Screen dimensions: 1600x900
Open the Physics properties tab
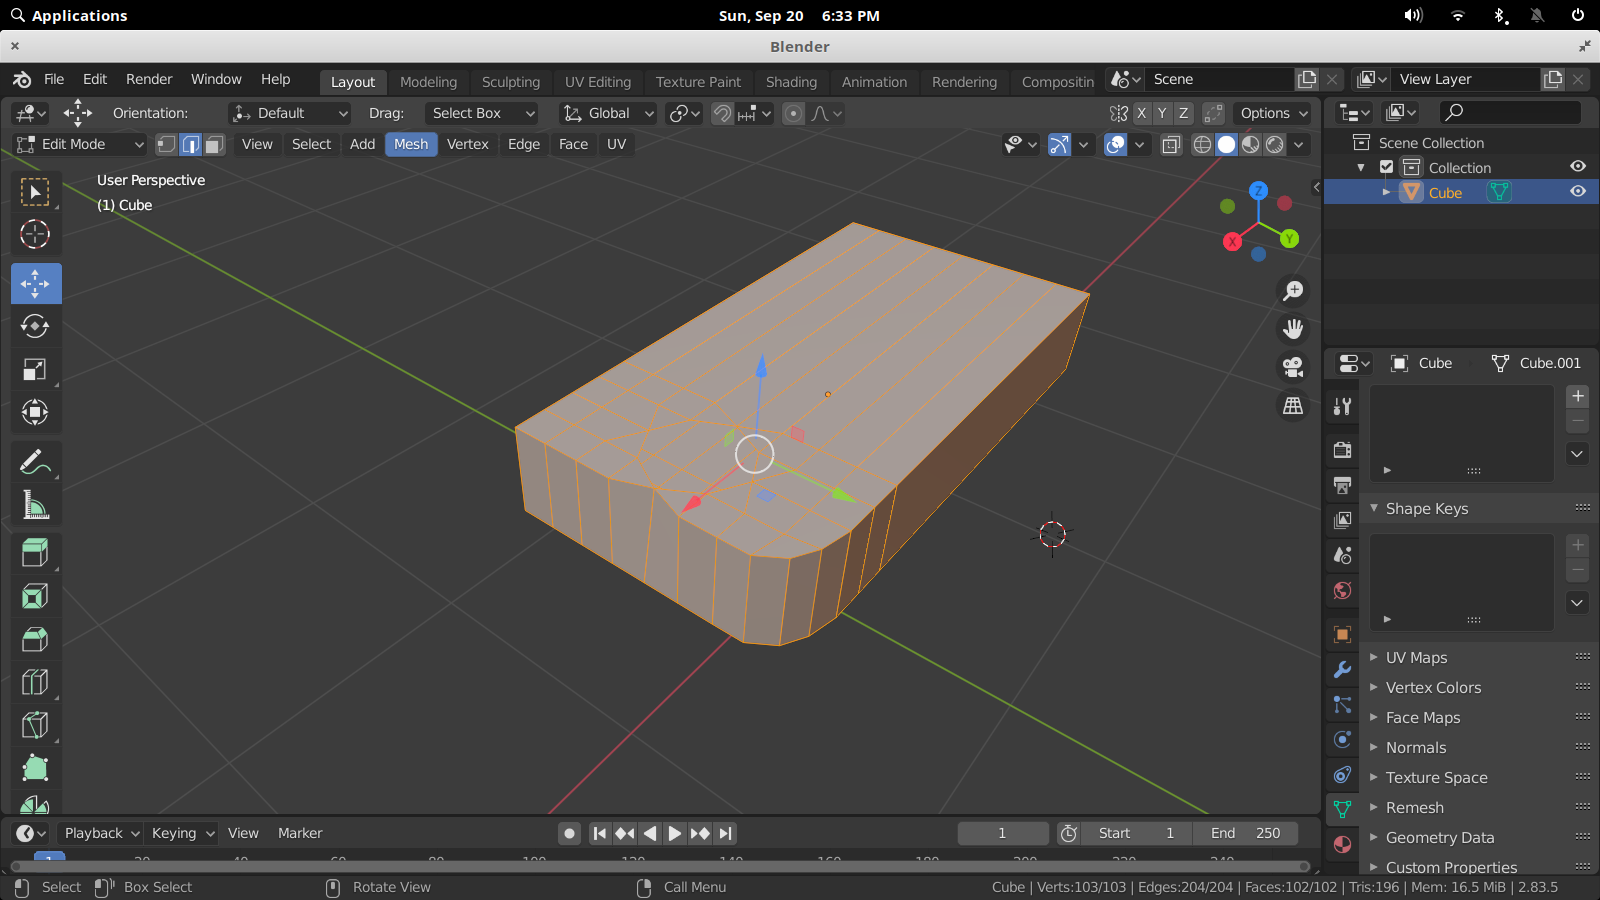(1342, 739)
